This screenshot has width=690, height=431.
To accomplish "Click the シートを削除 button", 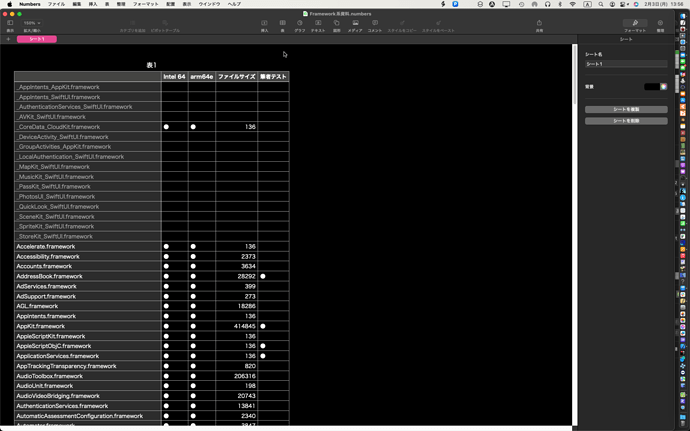I will [x=626, y=121].
